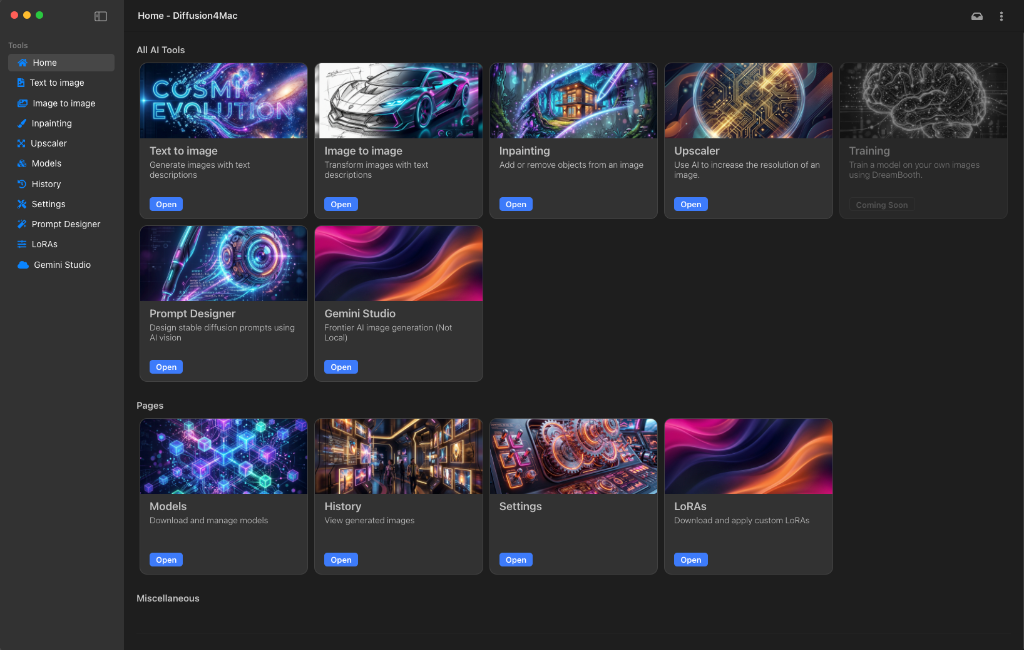Click the brain Training thumbnail

923,101
